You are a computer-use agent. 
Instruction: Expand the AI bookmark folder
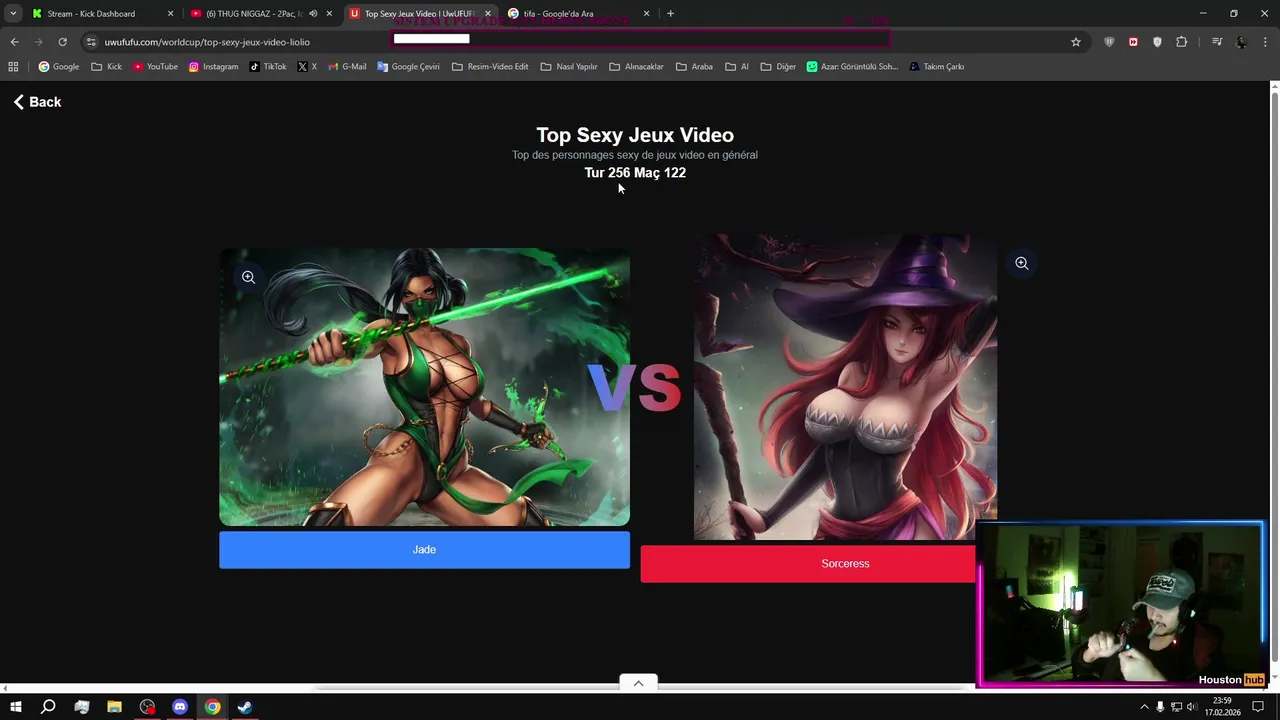click(x=737, y=67)
